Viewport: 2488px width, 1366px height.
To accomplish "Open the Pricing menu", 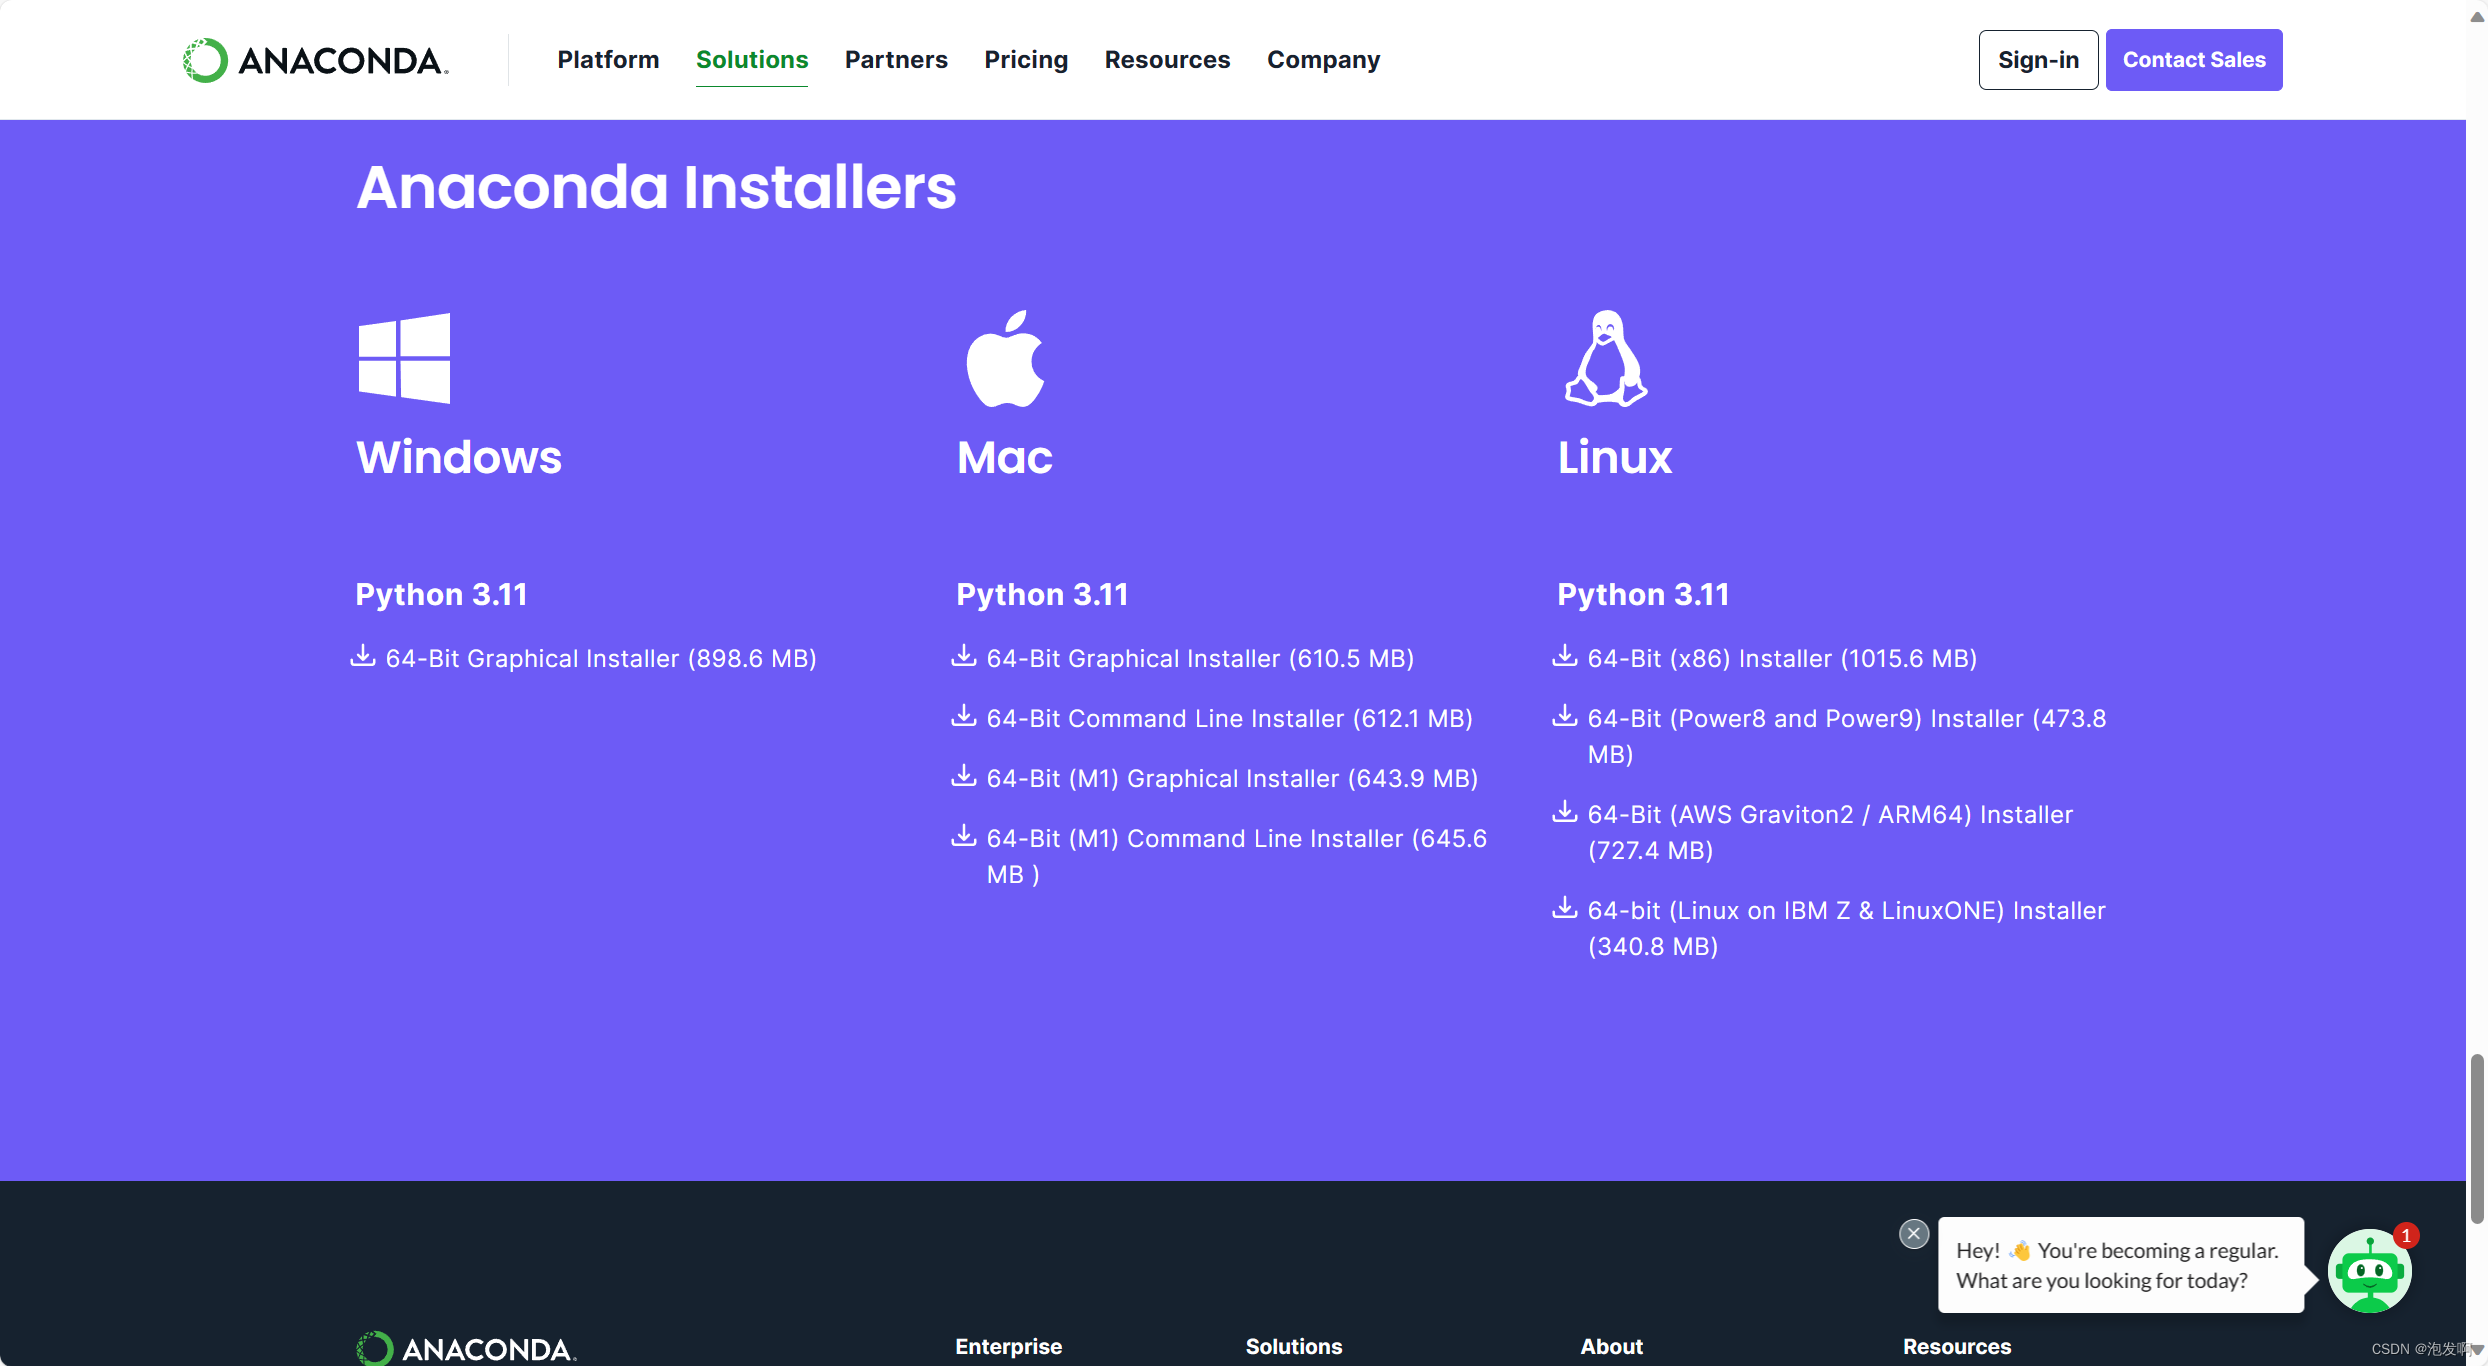I will 1026,60.
